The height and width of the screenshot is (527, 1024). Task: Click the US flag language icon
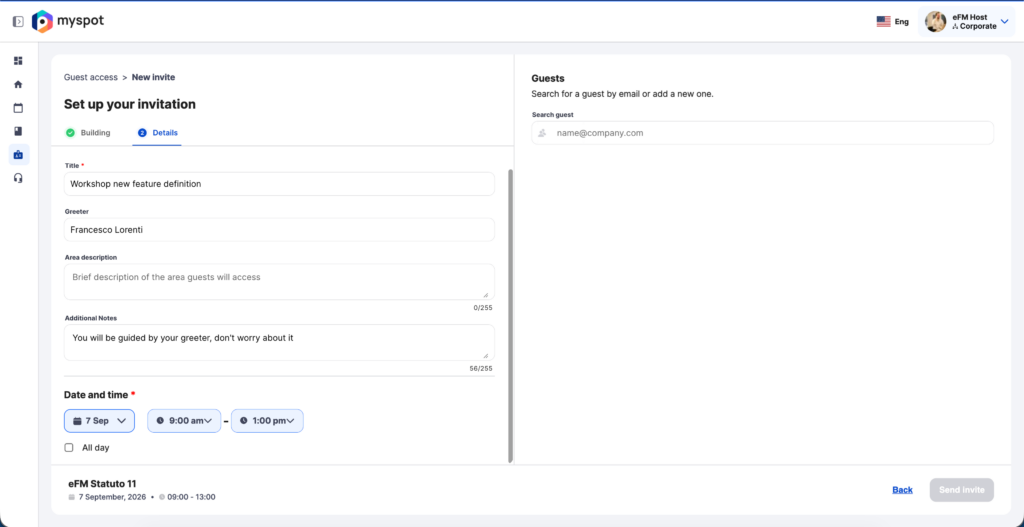point(884,22)
